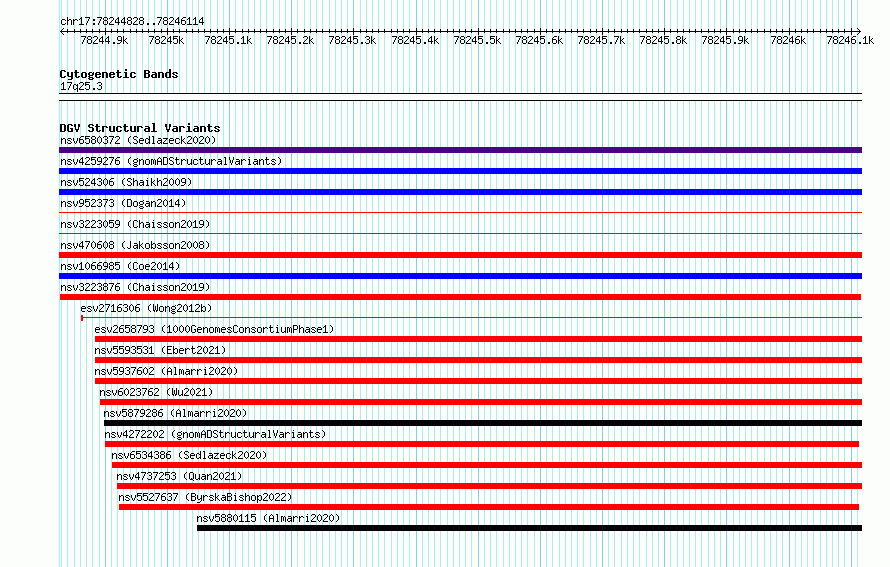Open nsv4272202 (gnomADStructuralVariants) label
890x567 pixels.
tap(215, 434)
